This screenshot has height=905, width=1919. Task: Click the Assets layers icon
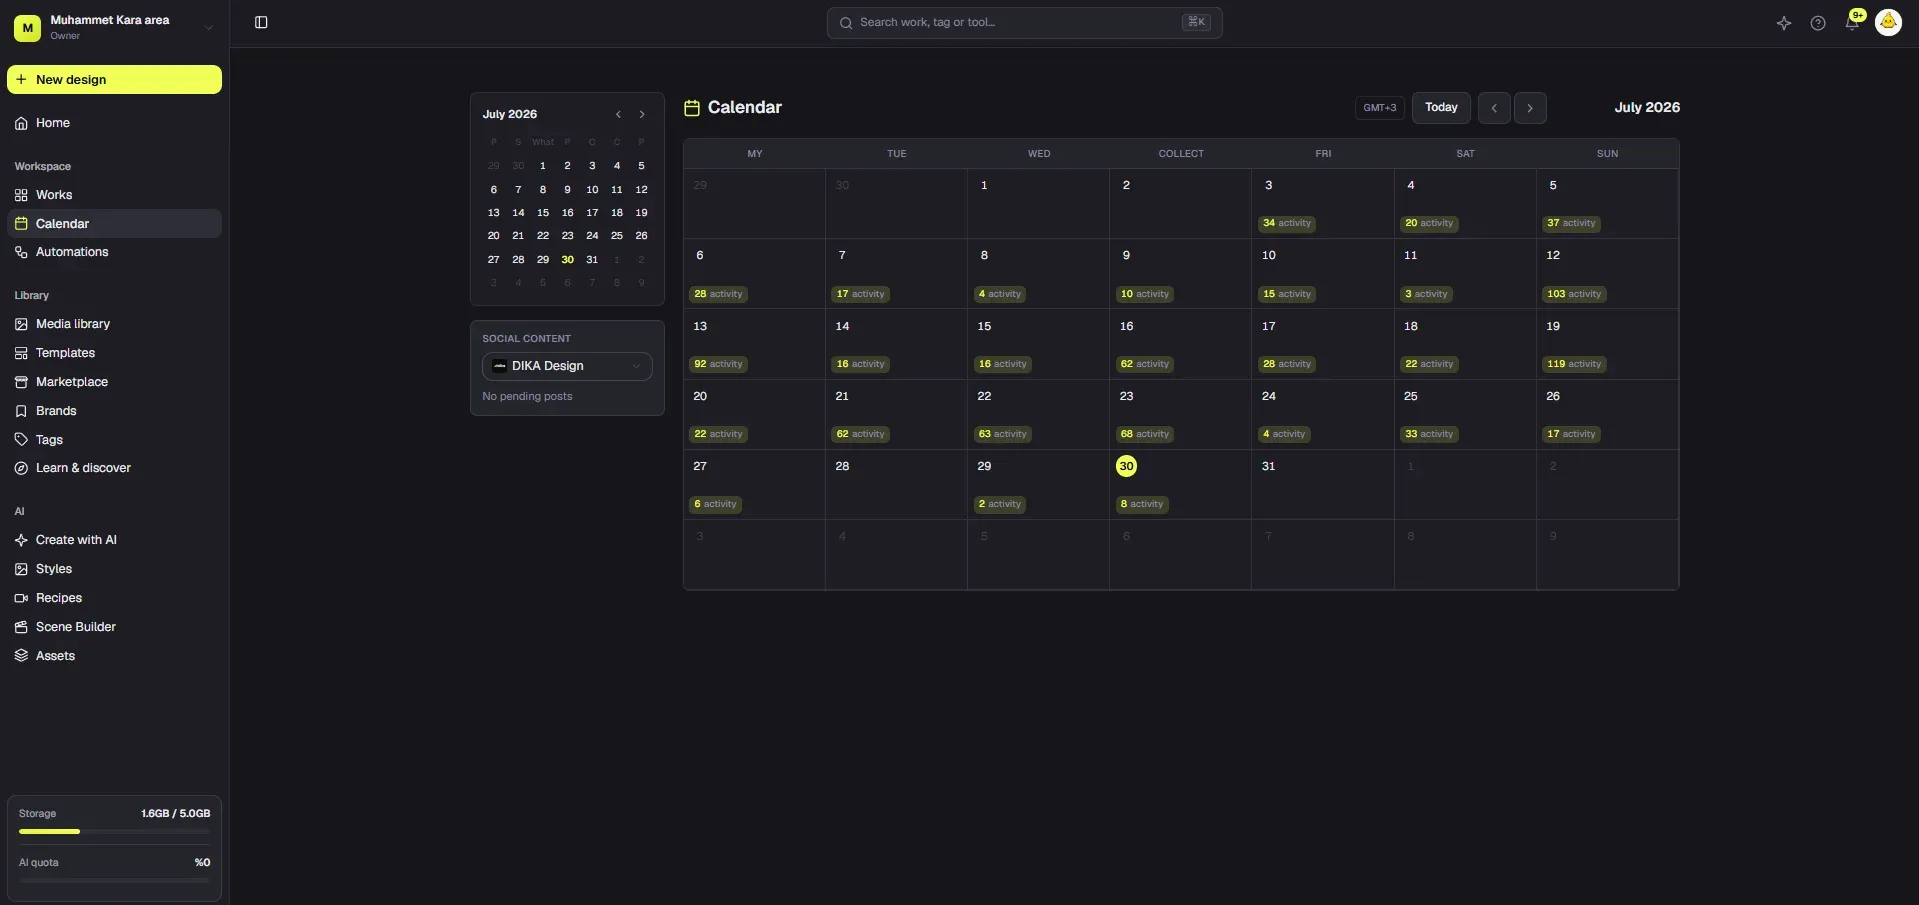pos(21,656)
